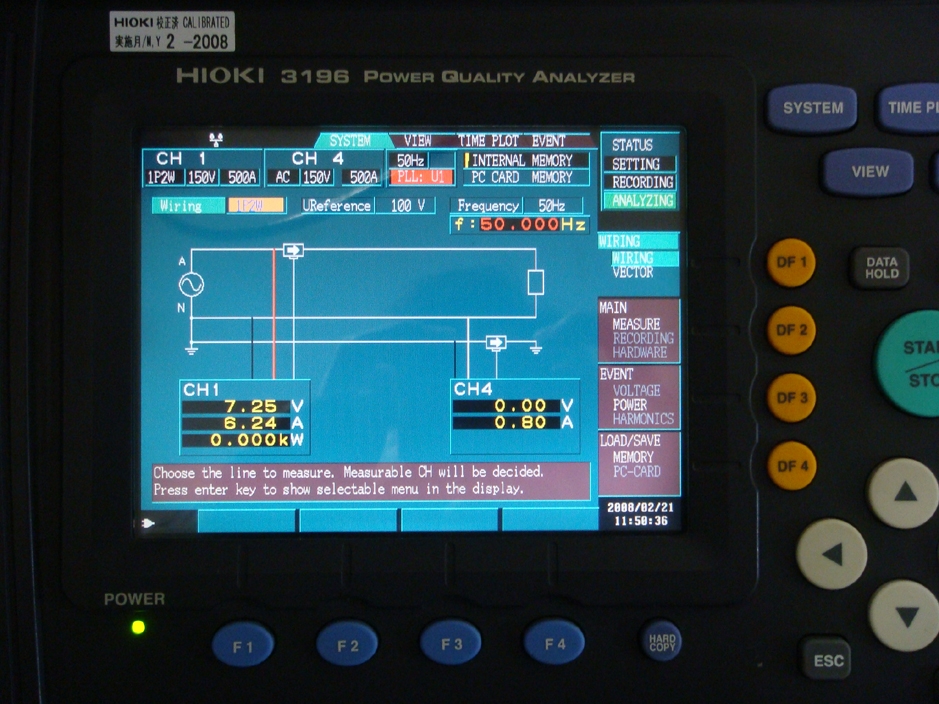Open the Frequency 50Hz field

point(552,205)
